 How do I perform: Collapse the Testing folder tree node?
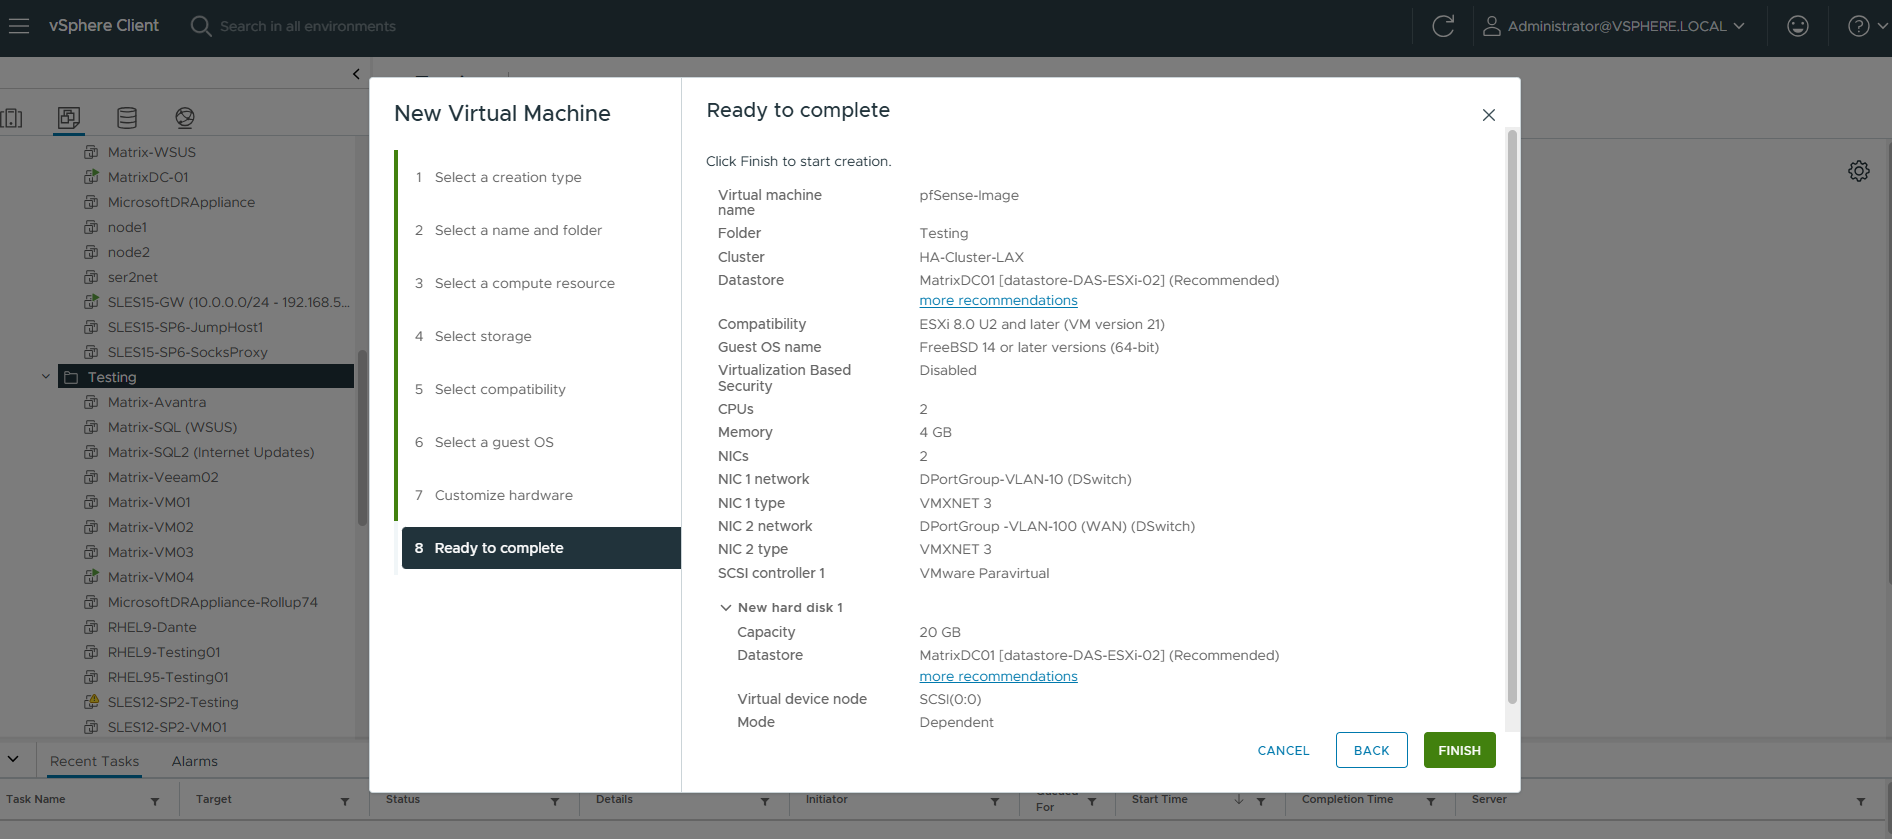(x=46, y=377)
